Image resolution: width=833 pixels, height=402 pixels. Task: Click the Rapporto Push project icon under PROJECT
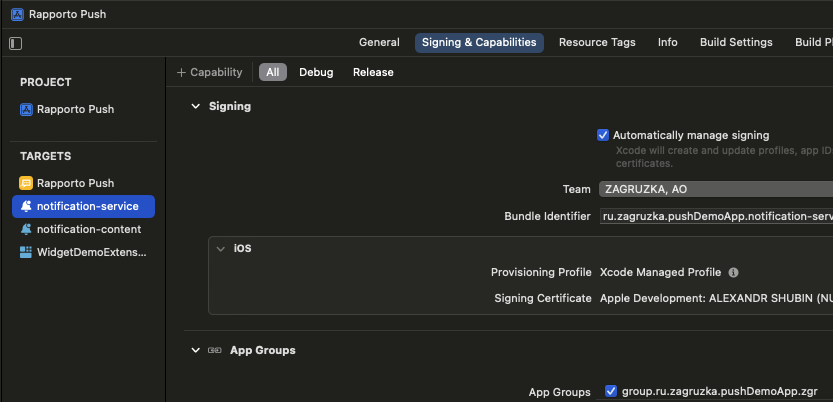pos(26,109)
